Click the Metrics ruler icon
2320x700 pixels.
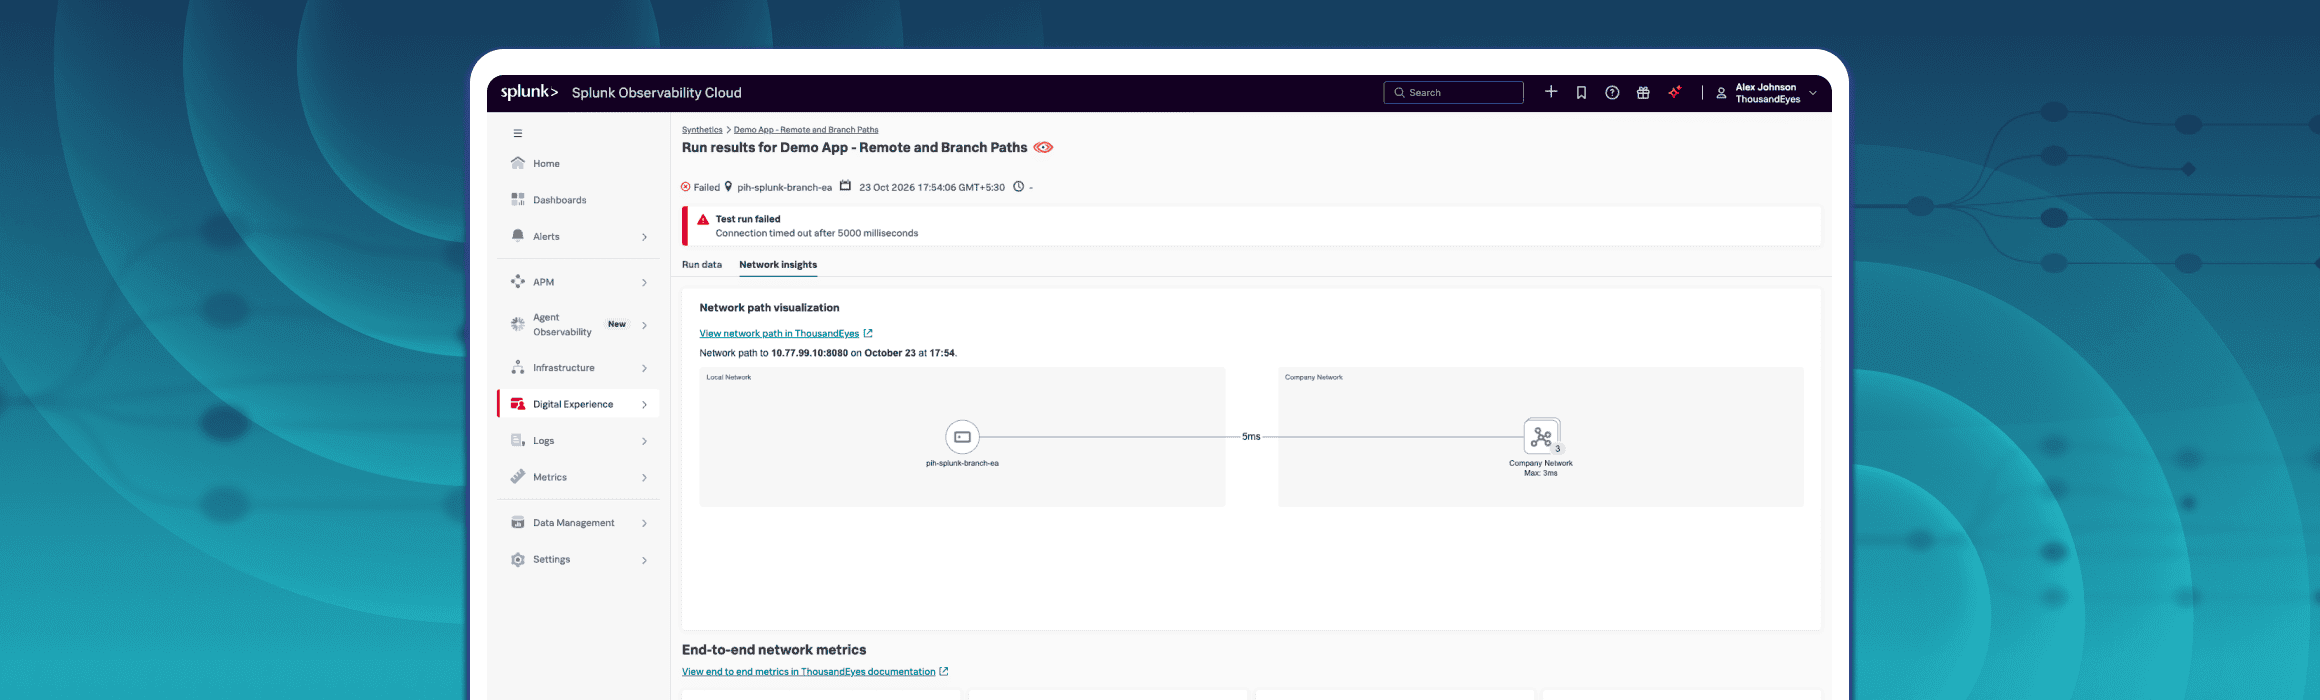tap(518, 477)
